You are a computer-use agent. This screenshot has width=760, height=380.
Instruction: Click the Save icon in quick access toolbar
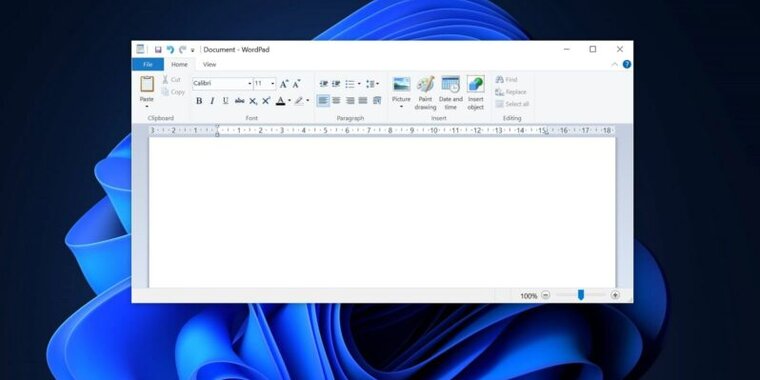tap(158, 49)
